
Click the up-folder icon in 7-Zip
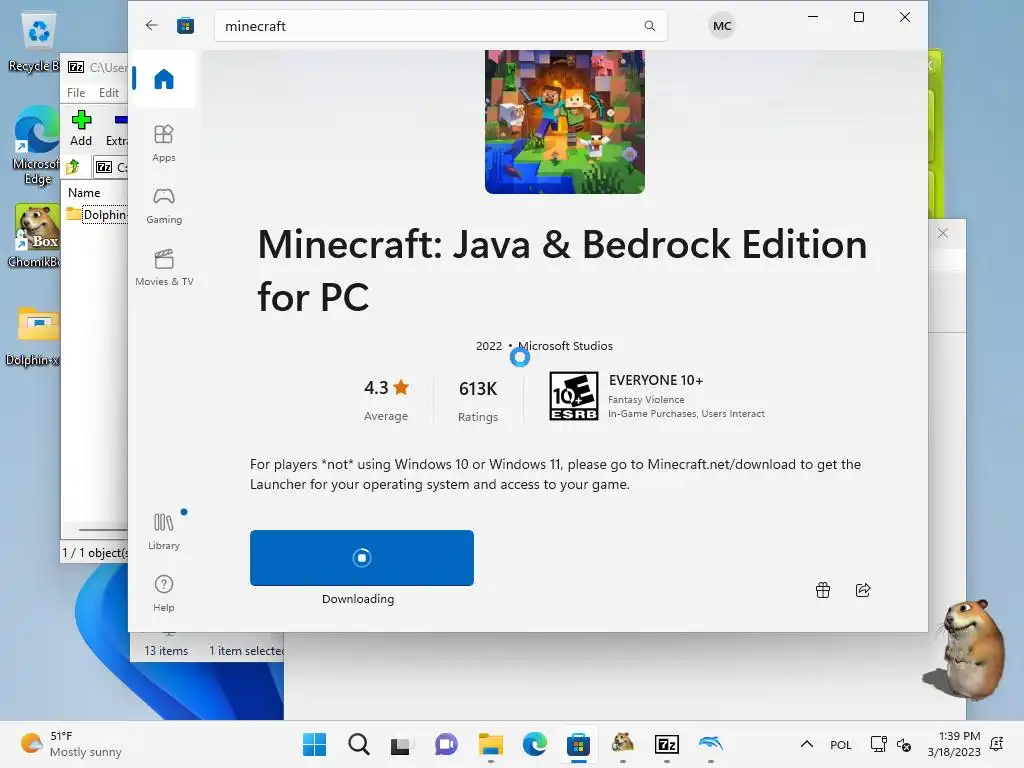coord(74,167)
